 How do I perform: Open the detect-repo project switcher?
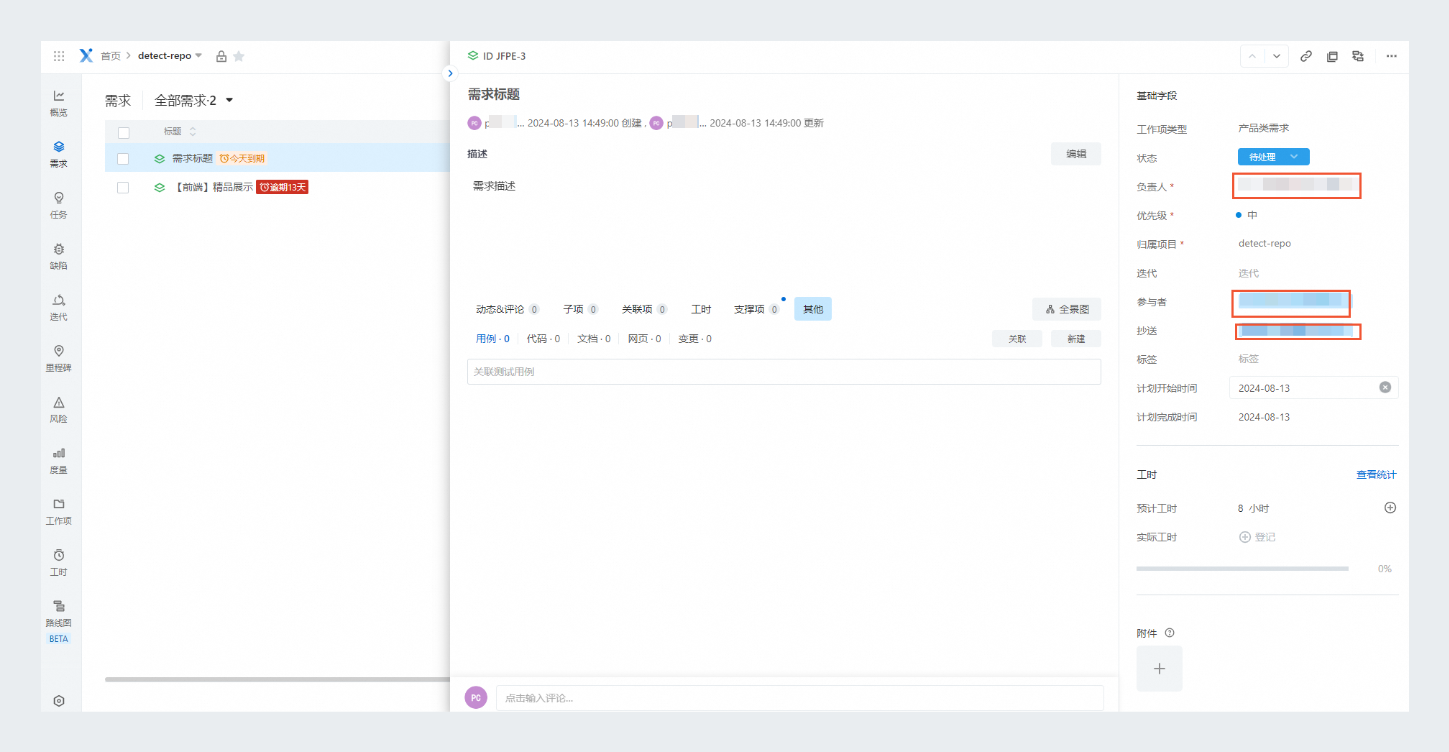tap(170, 56)
